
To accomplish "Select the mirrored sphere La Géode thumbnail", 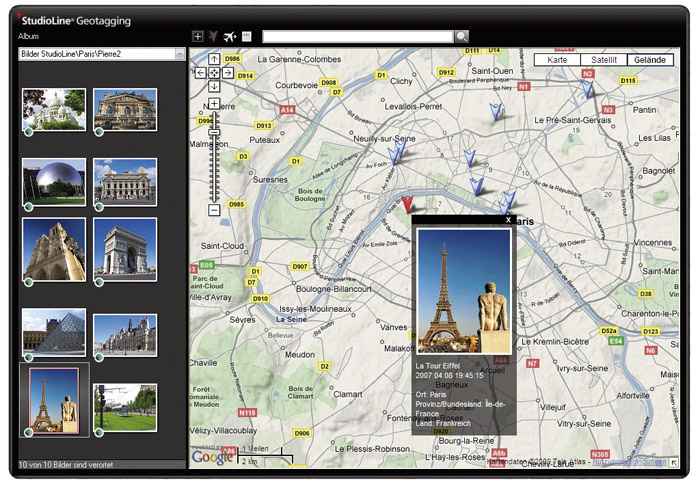I will pyautogui.click(x=54, y=182).
